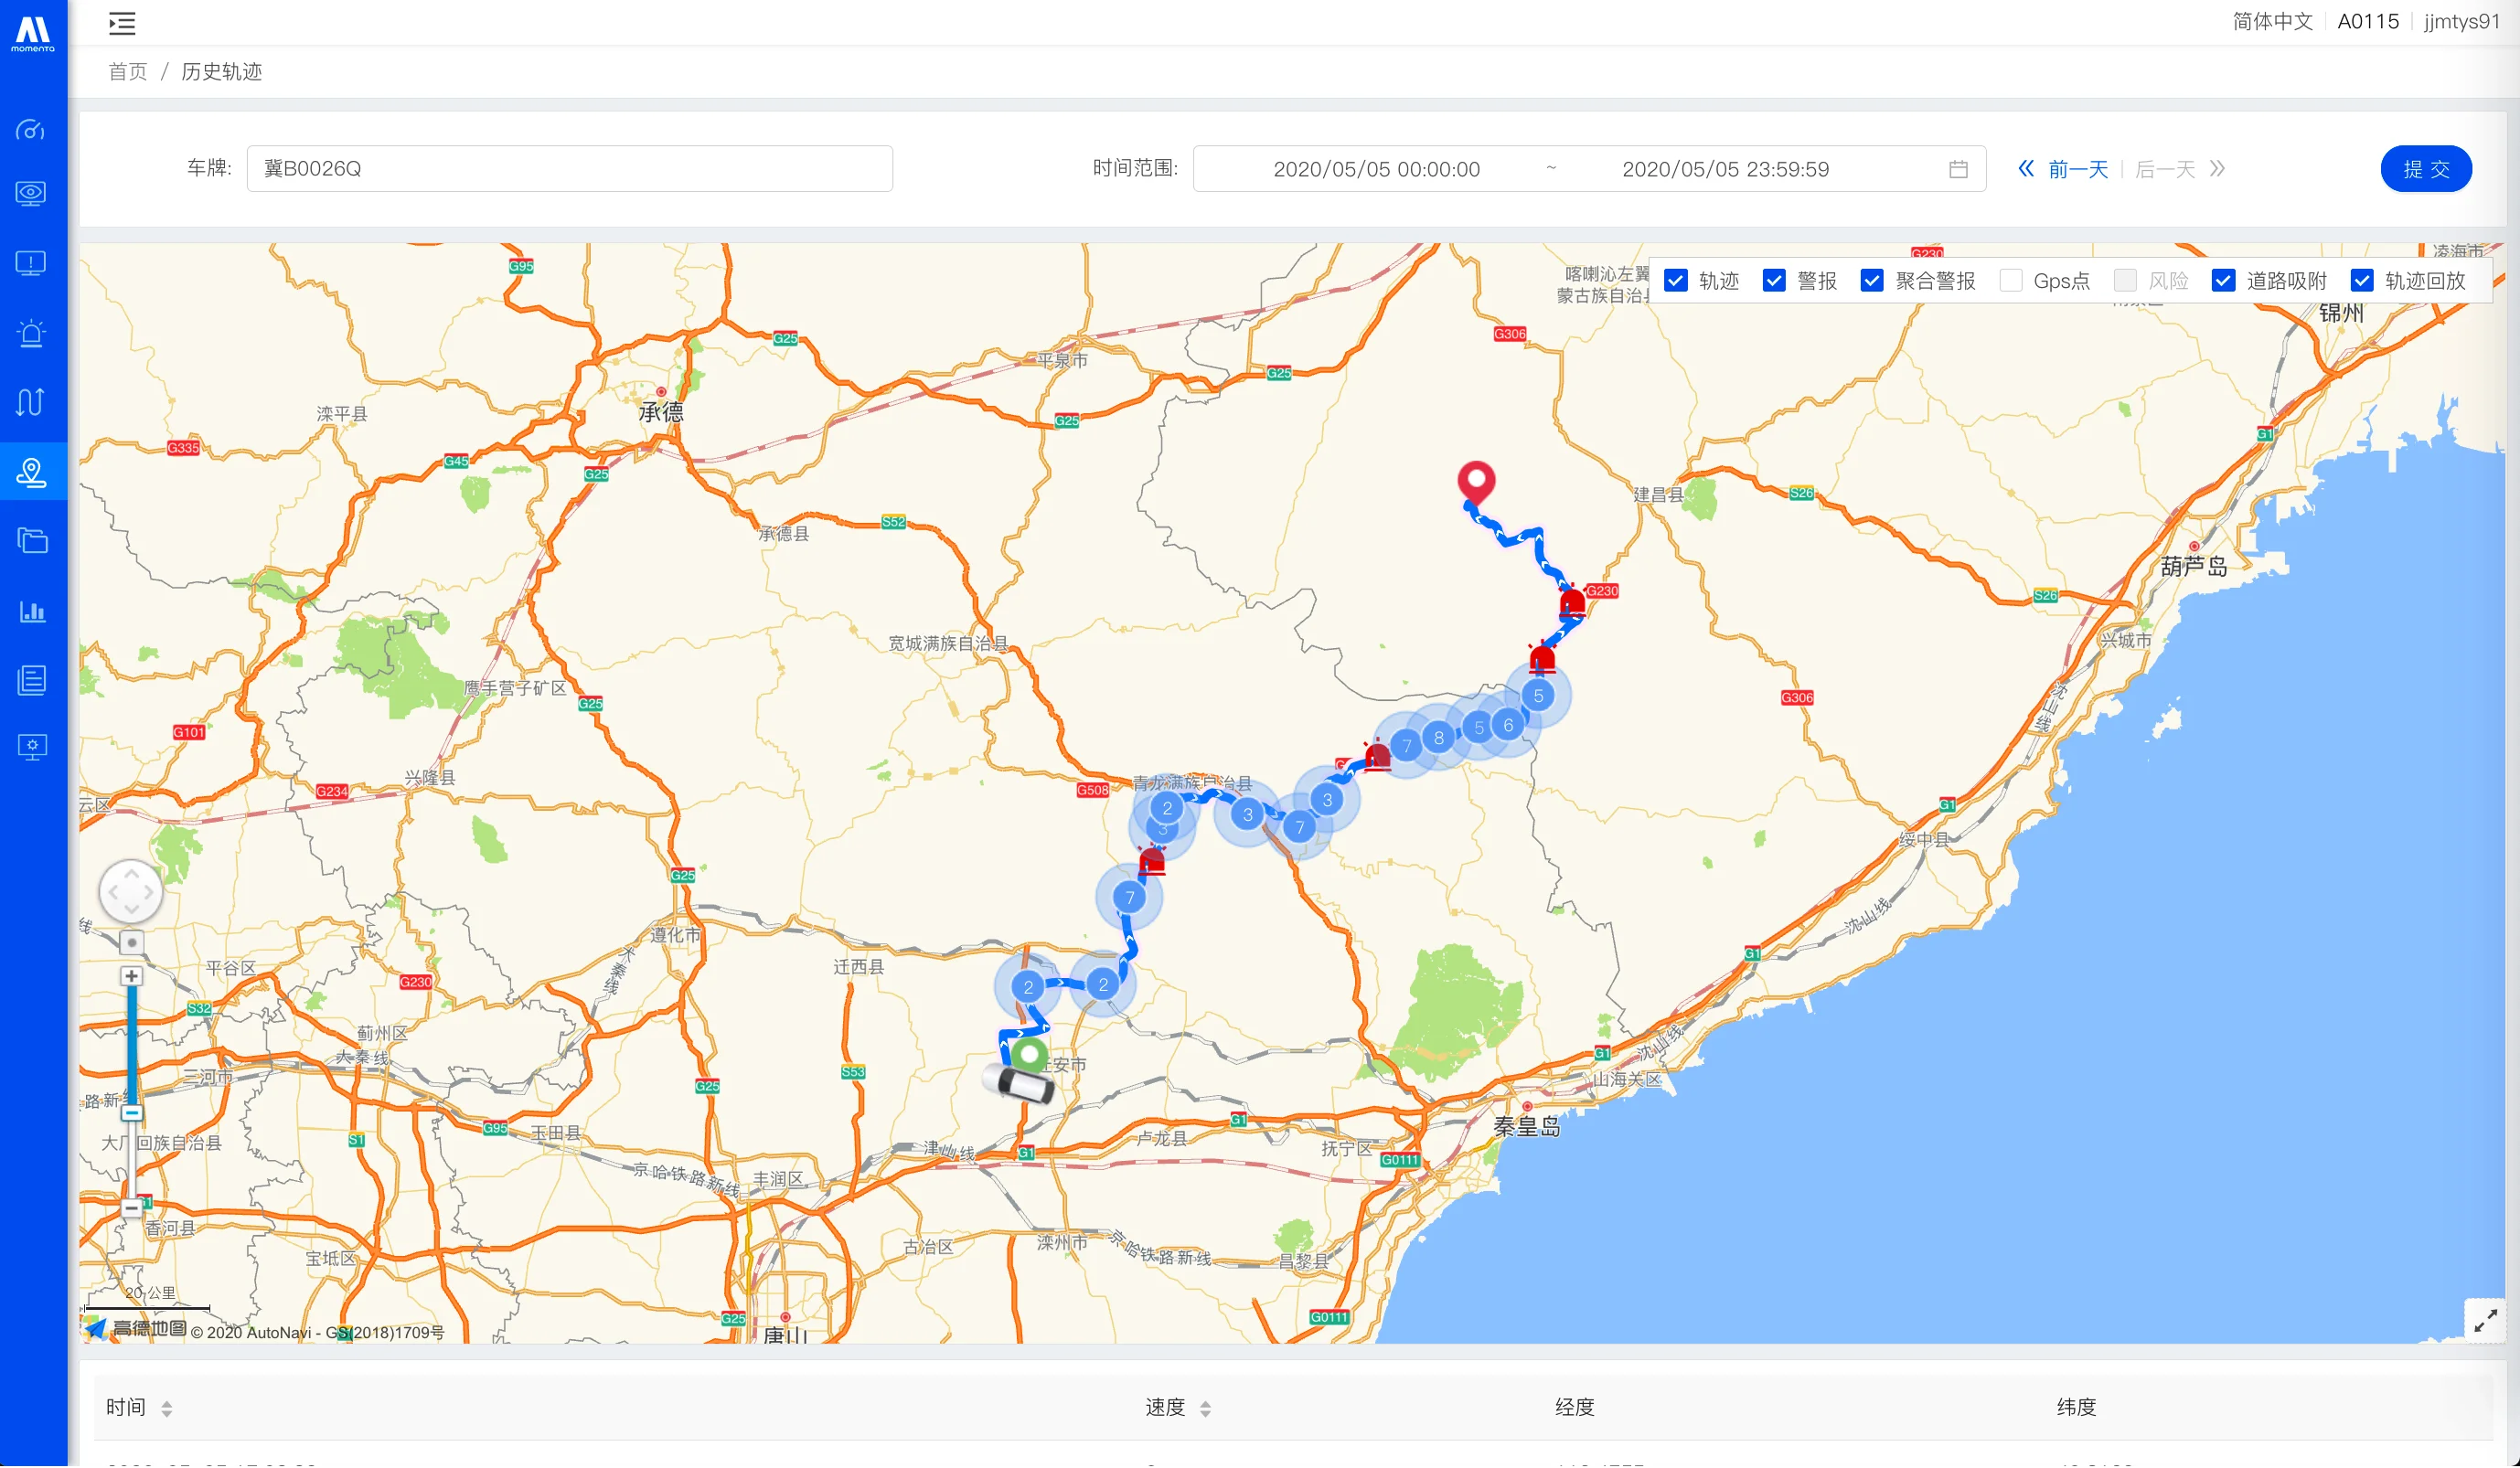Click the A0115 account label
2520x1468 pixels.
click(2368, 22)
